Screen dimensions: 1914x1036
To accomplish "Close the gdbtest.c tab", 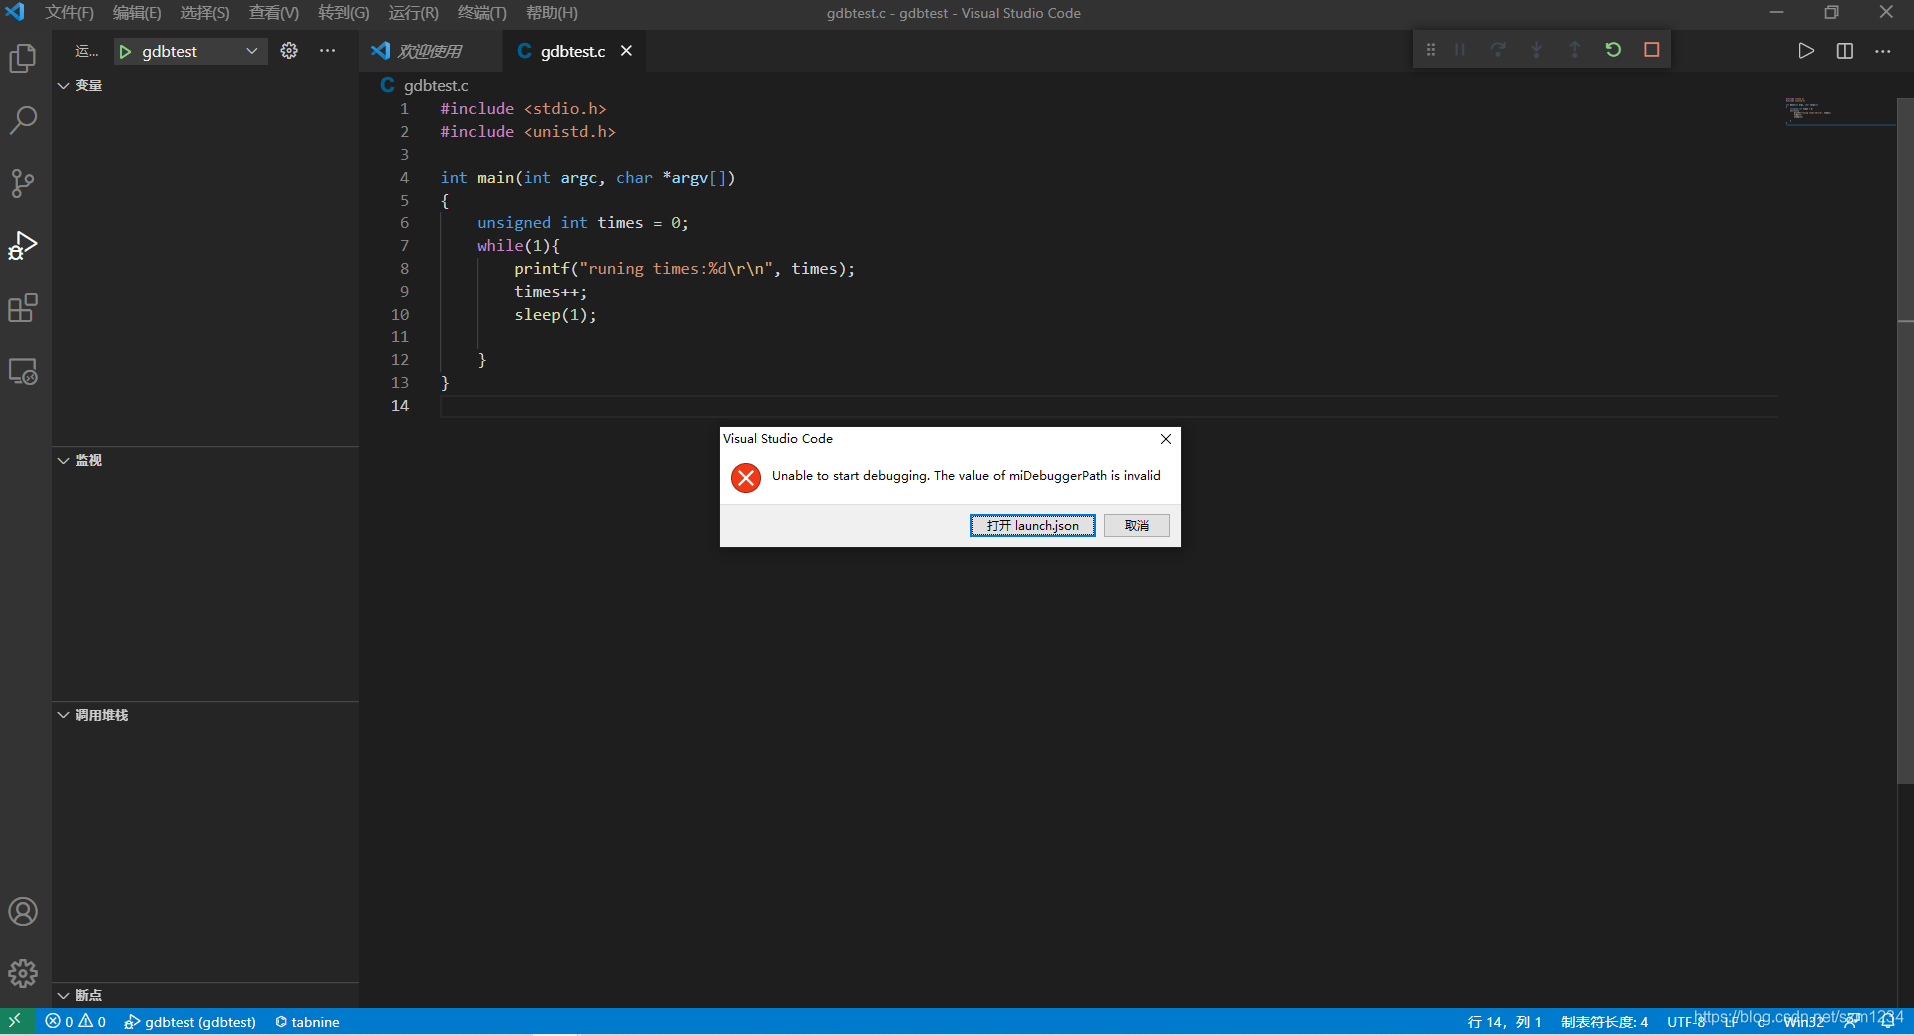I will (x=626, y=51).
